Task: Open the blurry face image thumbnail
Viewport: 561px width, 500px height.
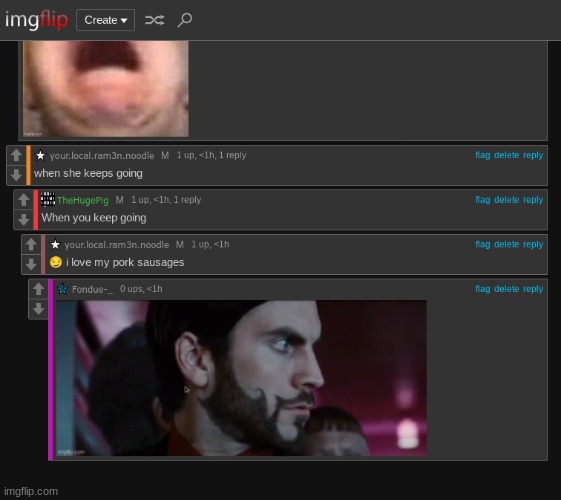Action: [x=106, y=89]
